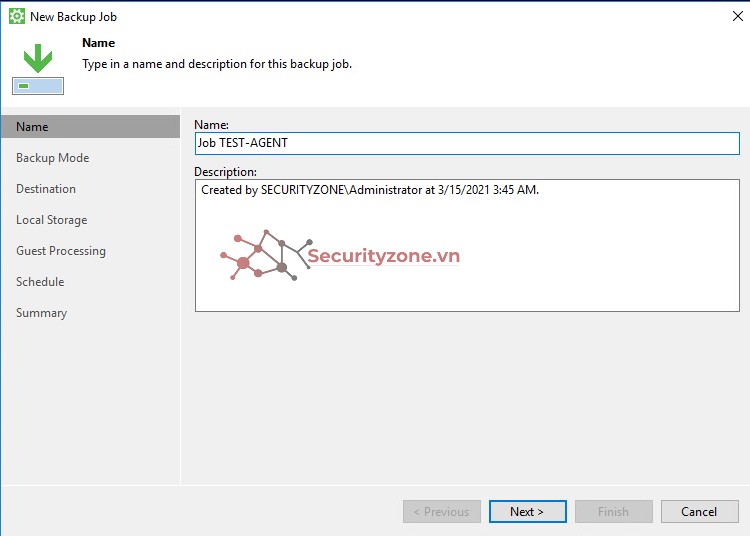
Task: Close the New Backup Job dialog
Action: tap(738, 16)
